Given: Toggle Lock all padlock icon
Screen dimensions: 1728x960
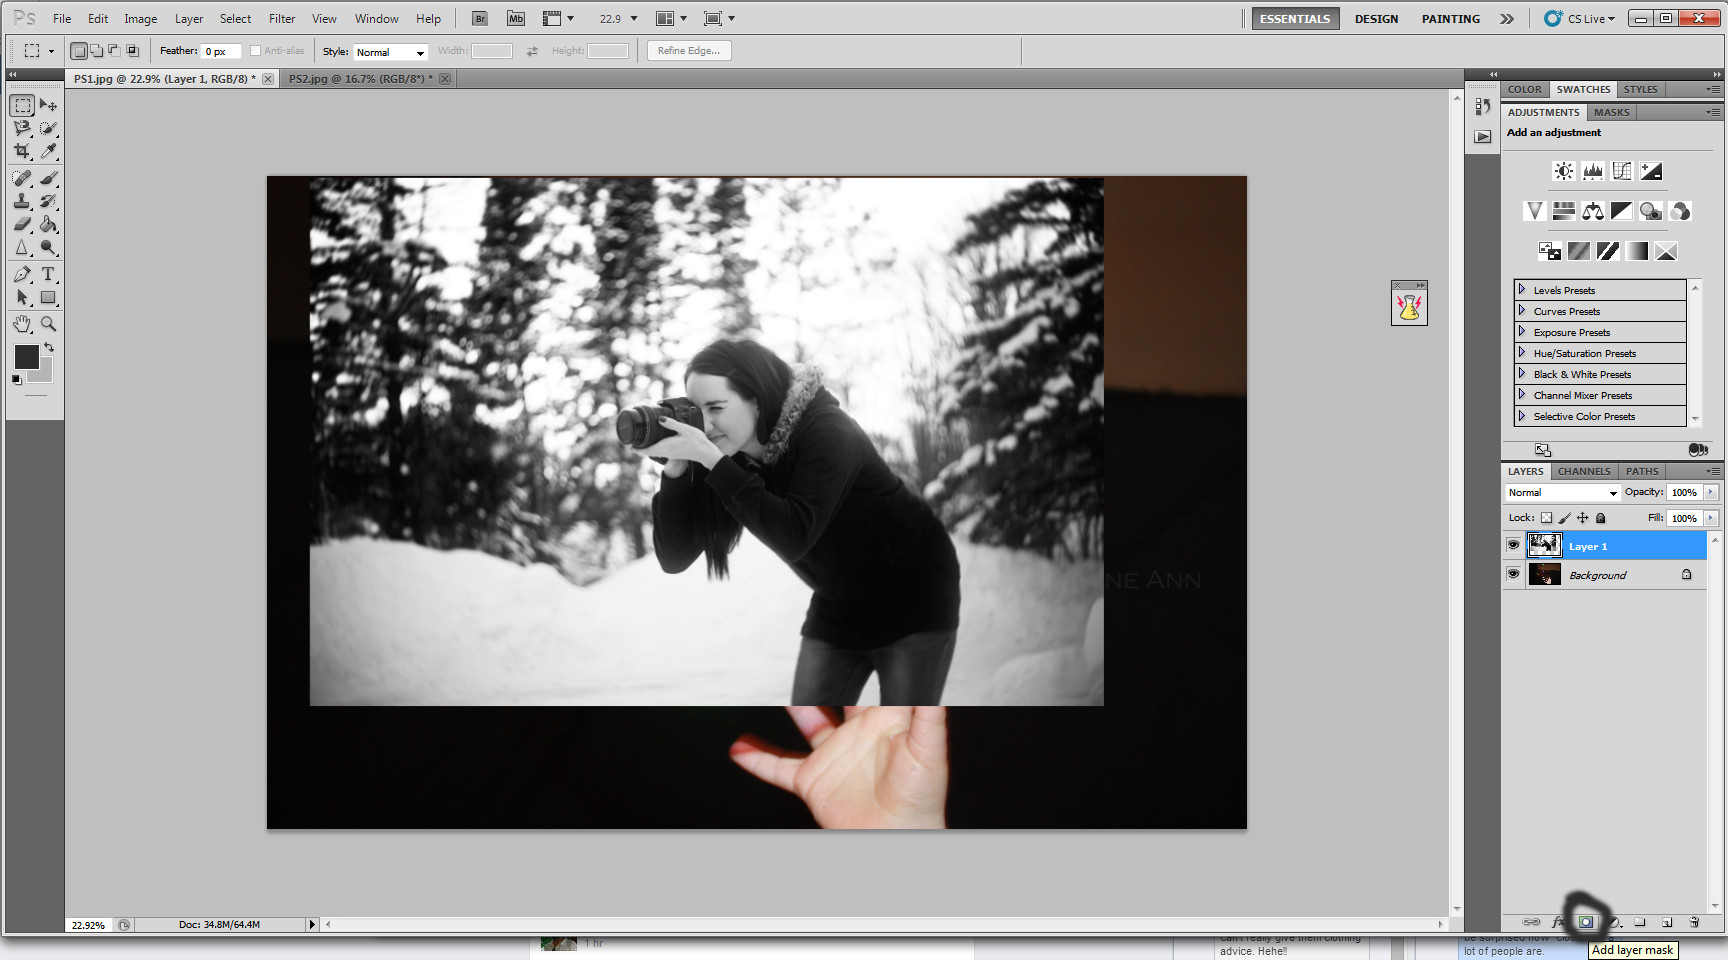Looking at the screenshot, I should point(1600,518).
